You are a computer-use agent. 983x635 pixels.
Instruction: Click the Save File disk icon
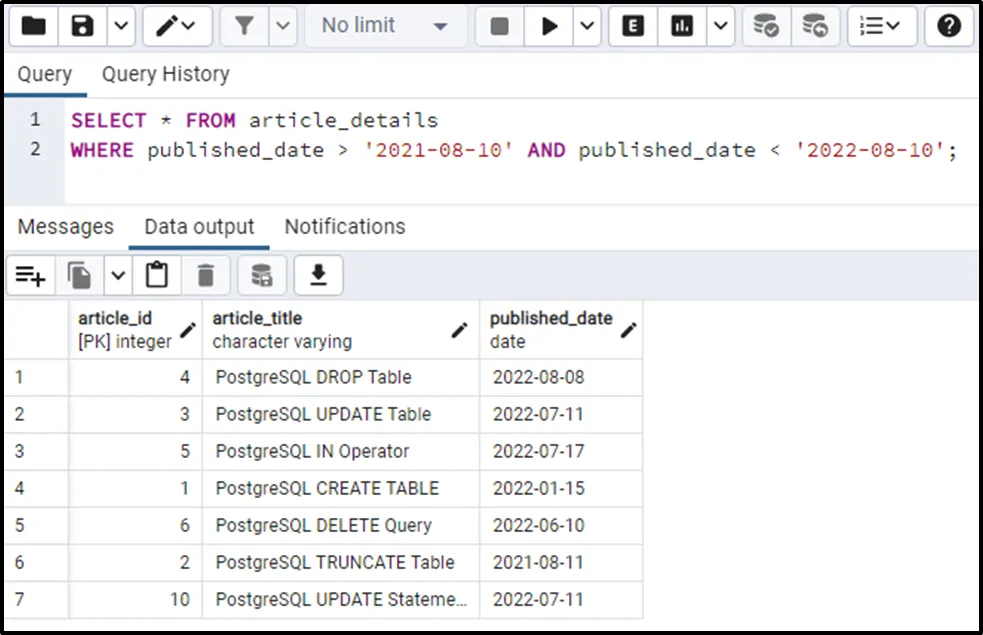click(82, 26)
